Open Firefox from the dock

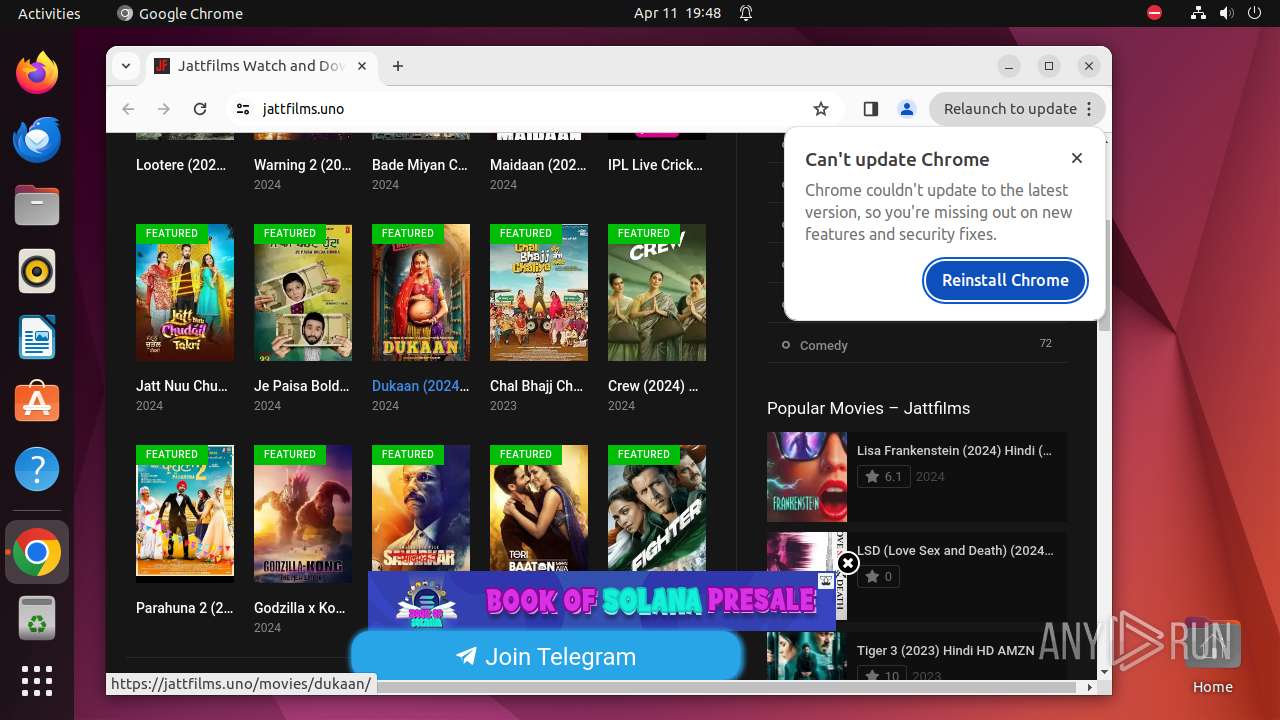37,73
